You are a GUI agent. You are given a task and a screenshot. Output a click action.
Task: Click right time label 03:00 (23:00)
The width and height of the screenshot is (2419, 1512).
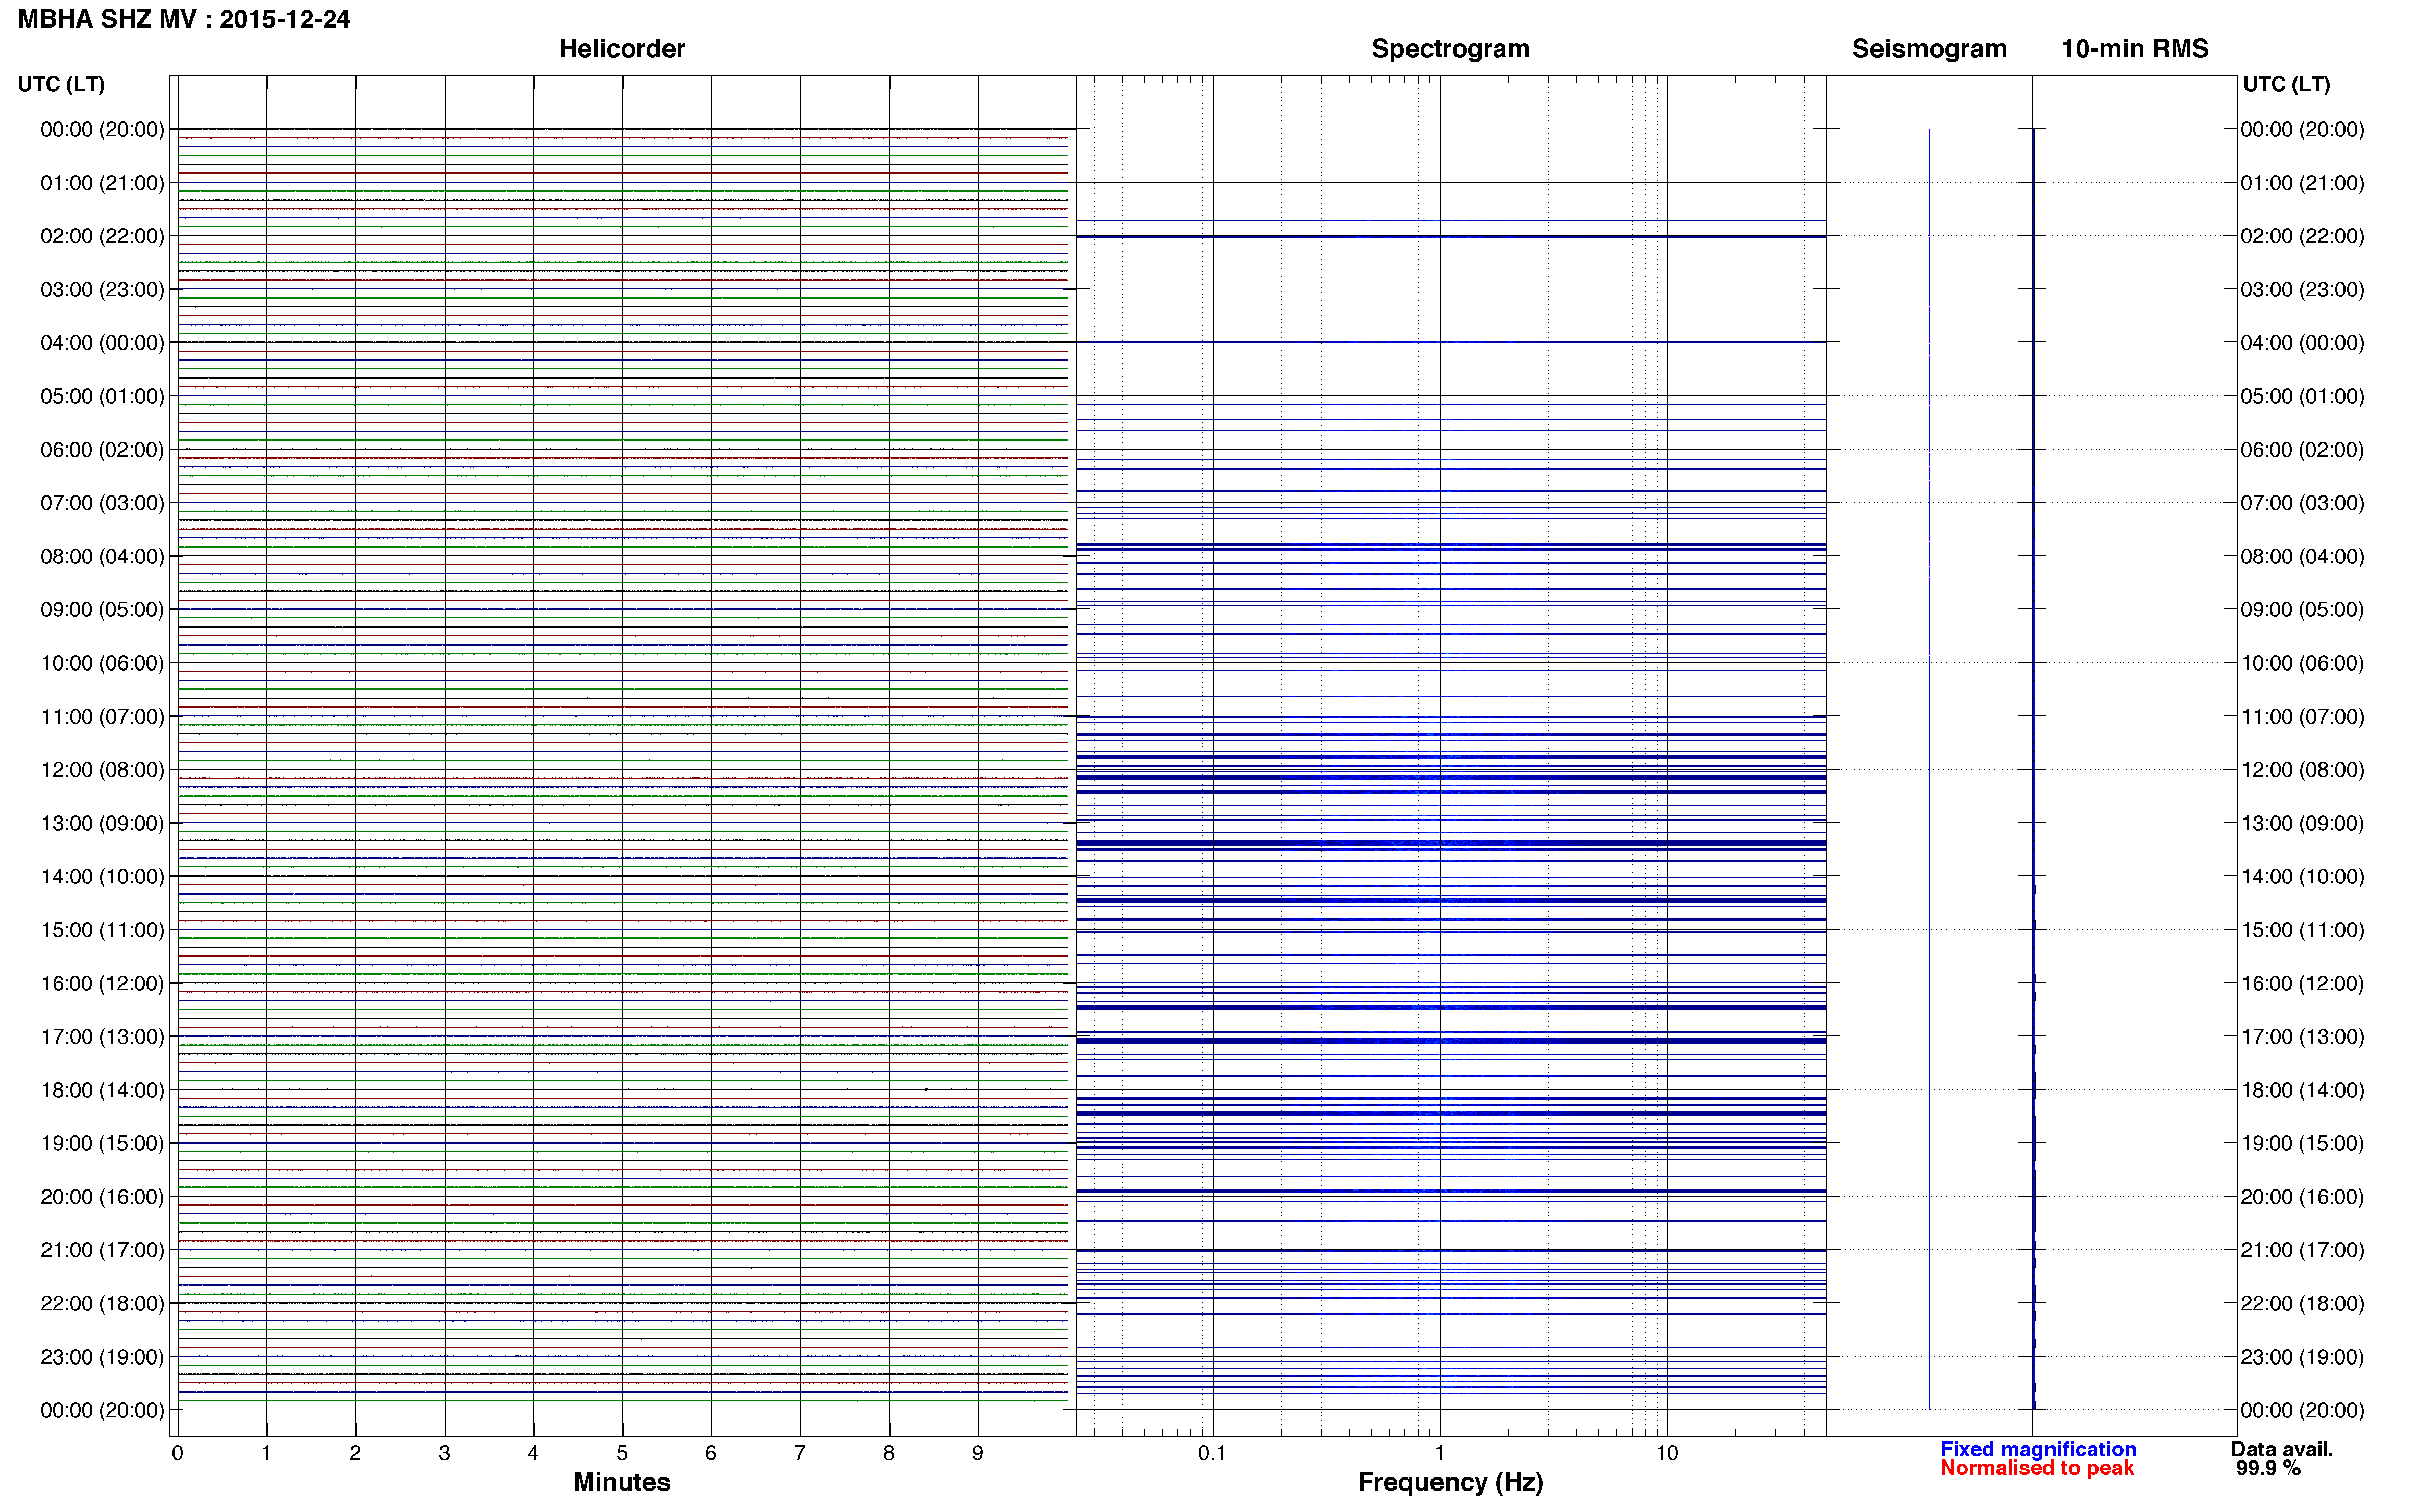(2302, 289)
